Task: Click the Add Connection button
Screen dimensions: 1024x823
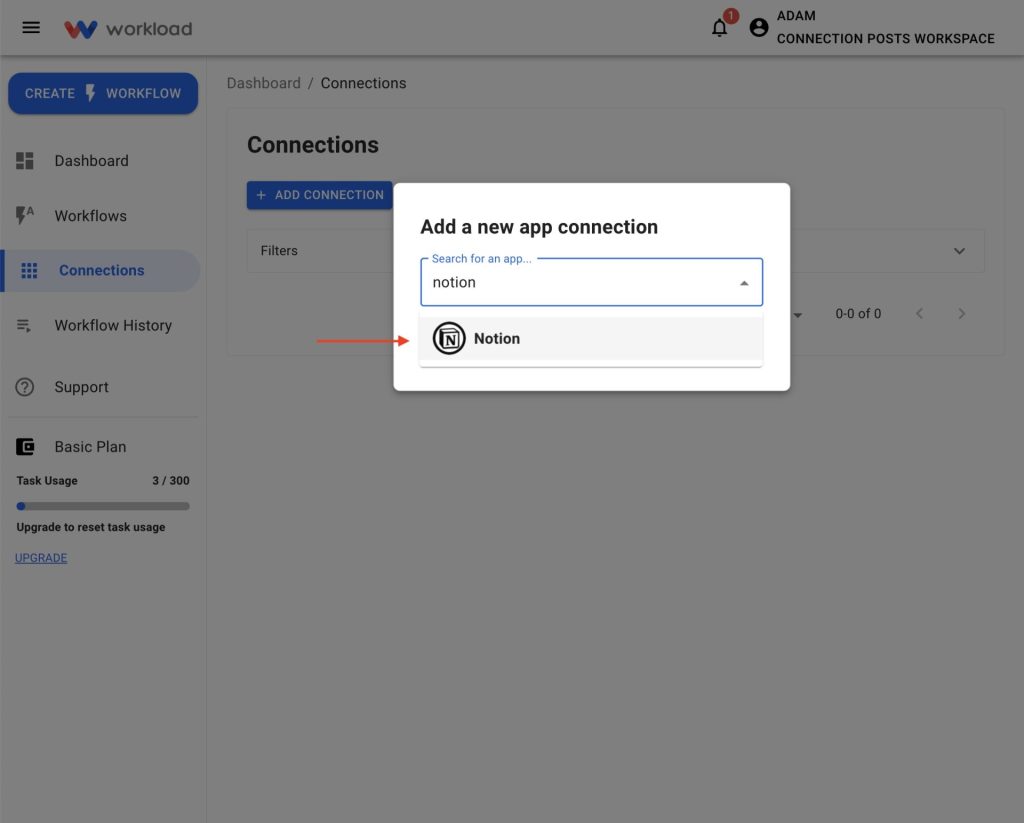Action: point(319,195)
